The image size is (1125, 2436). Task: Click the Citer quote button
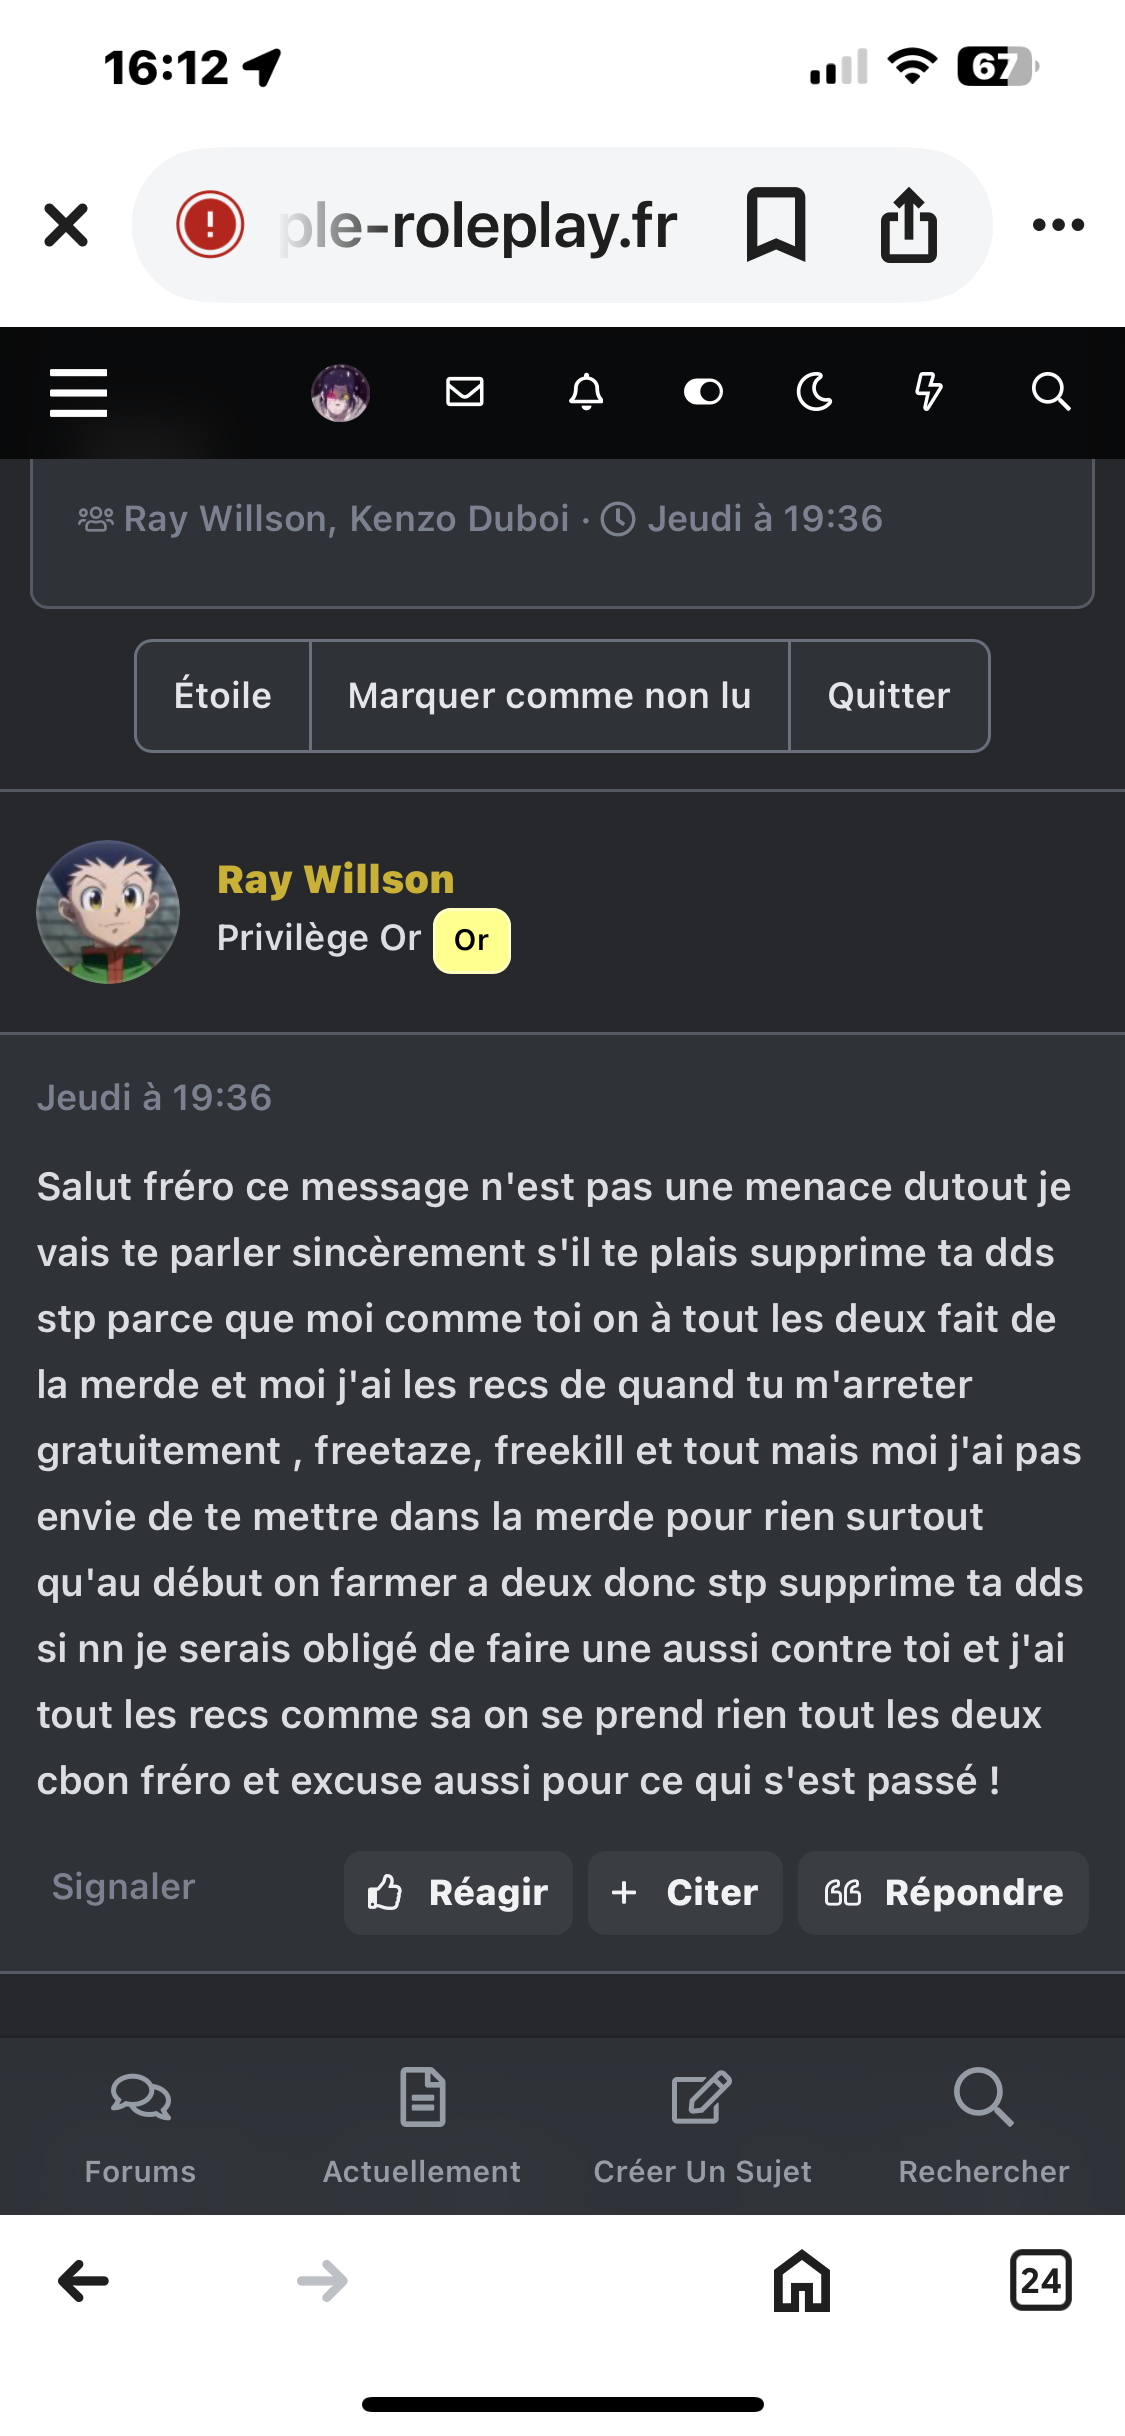685,1893
